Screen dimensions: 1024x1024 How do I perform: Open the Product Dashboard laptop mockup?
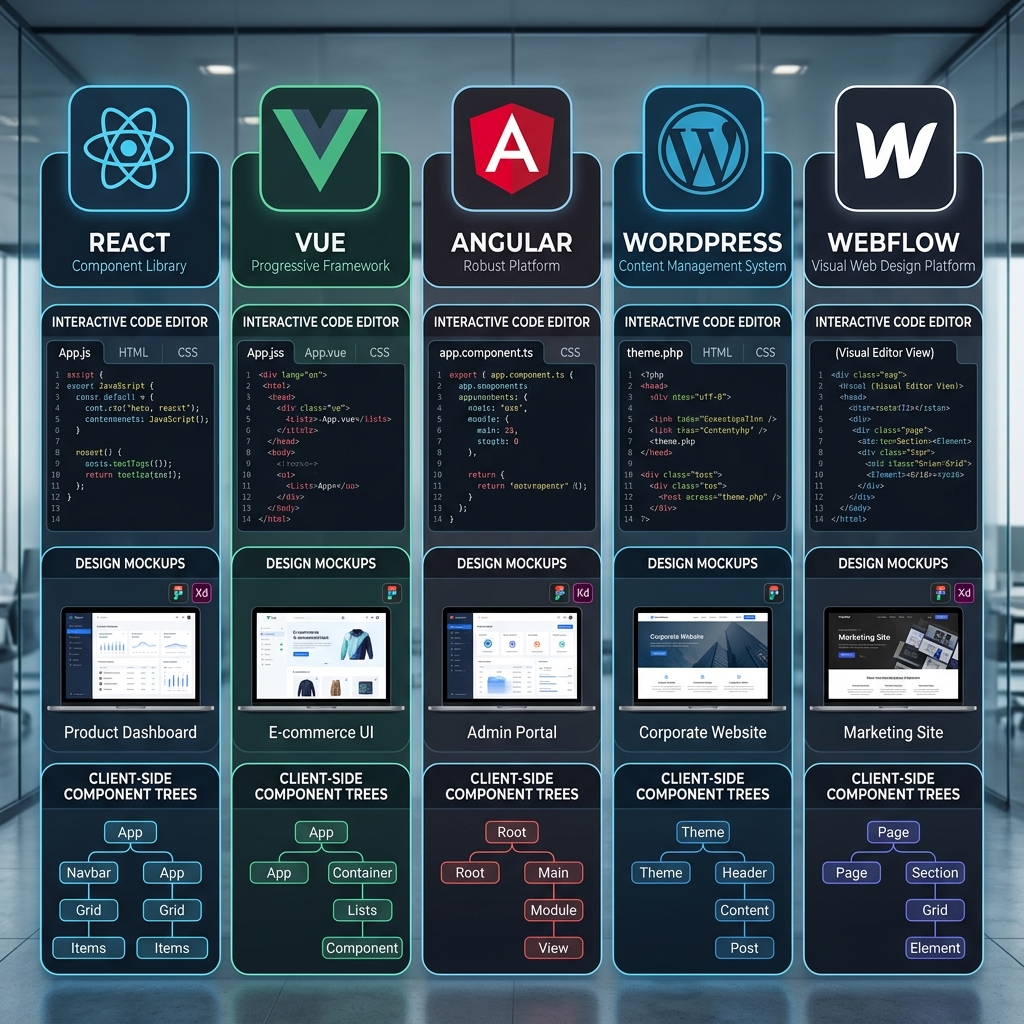pyautogui.click(x=131, y=658)
